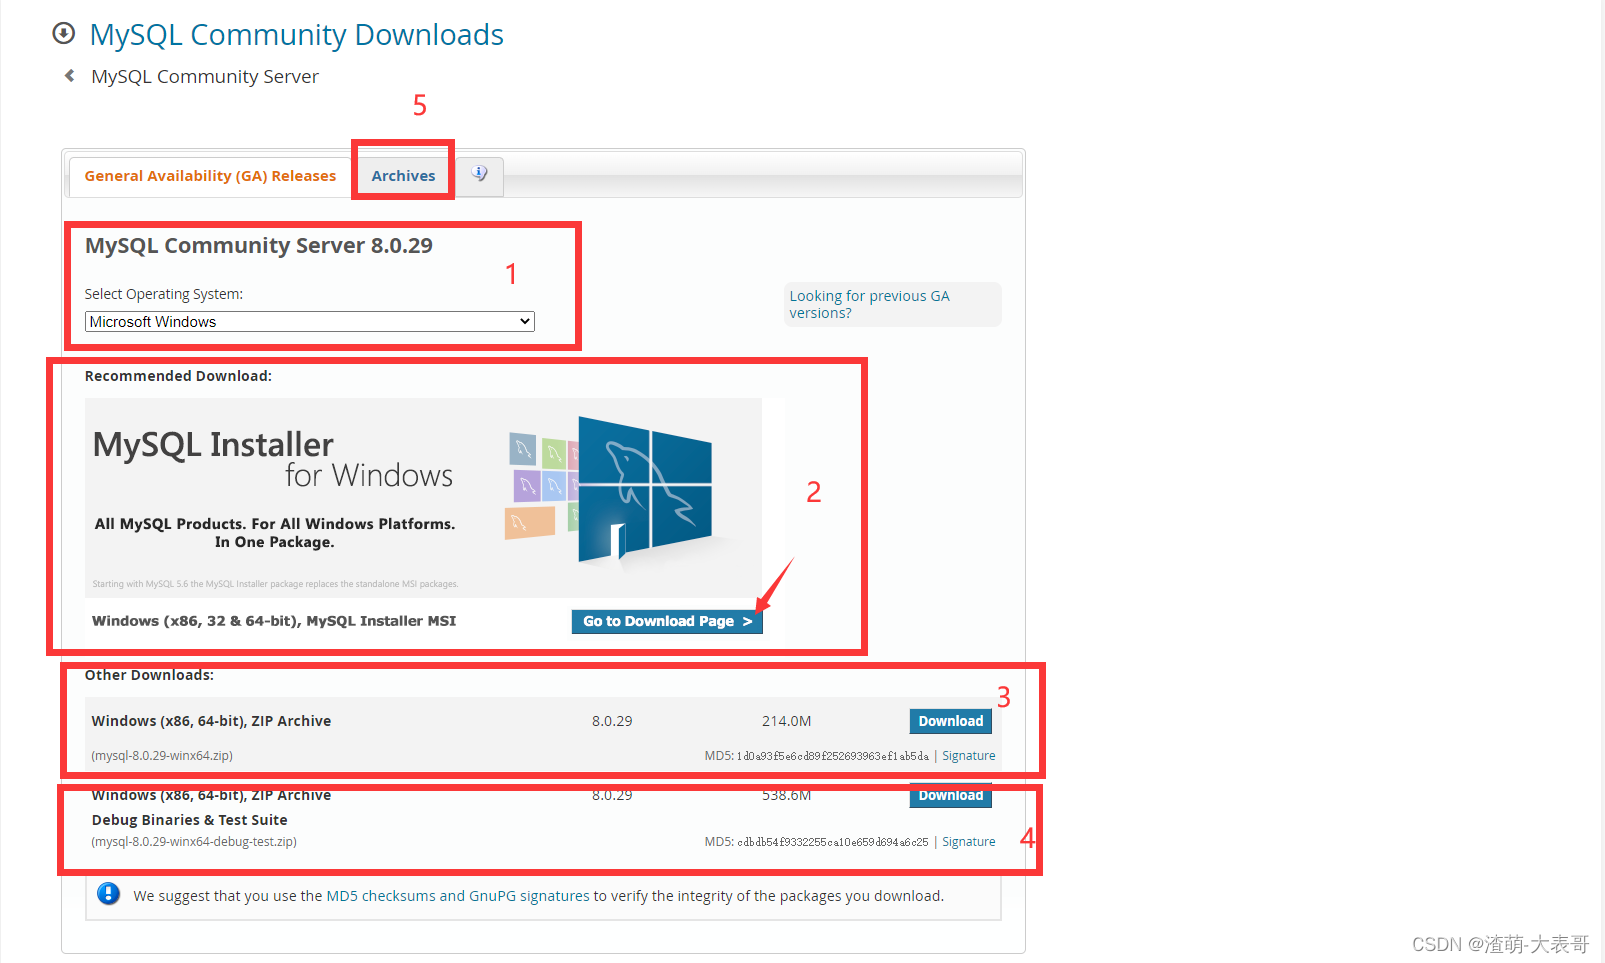
Task: Click the download circle icon beside page title
Action: pyautogui.click(x=63, y=33)
